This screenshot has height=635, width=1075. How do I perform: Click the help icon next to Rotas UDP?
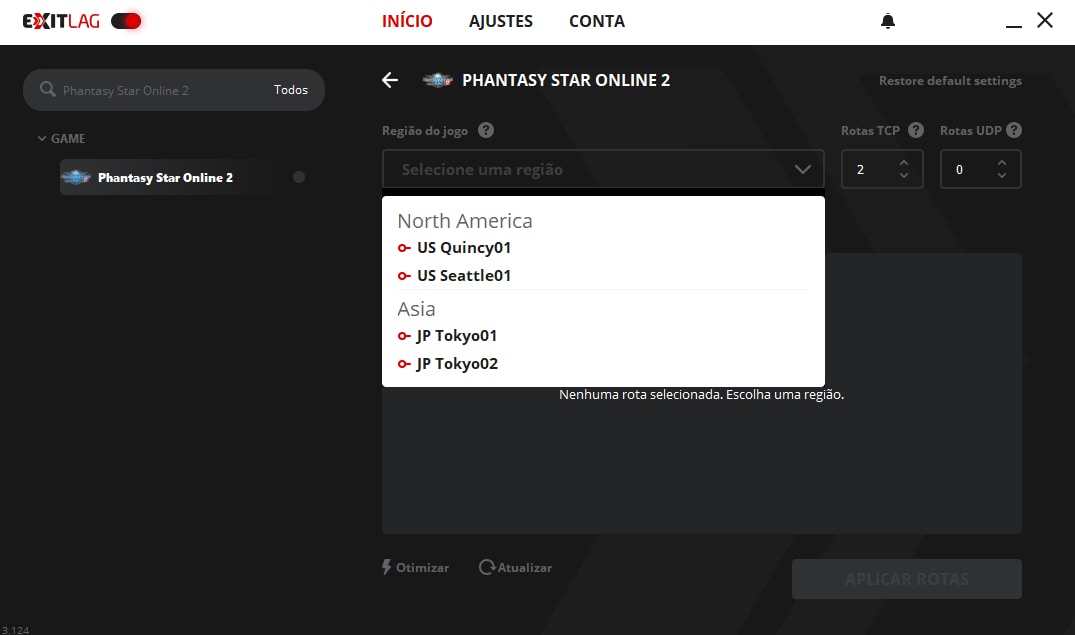tap(1014, 130)
